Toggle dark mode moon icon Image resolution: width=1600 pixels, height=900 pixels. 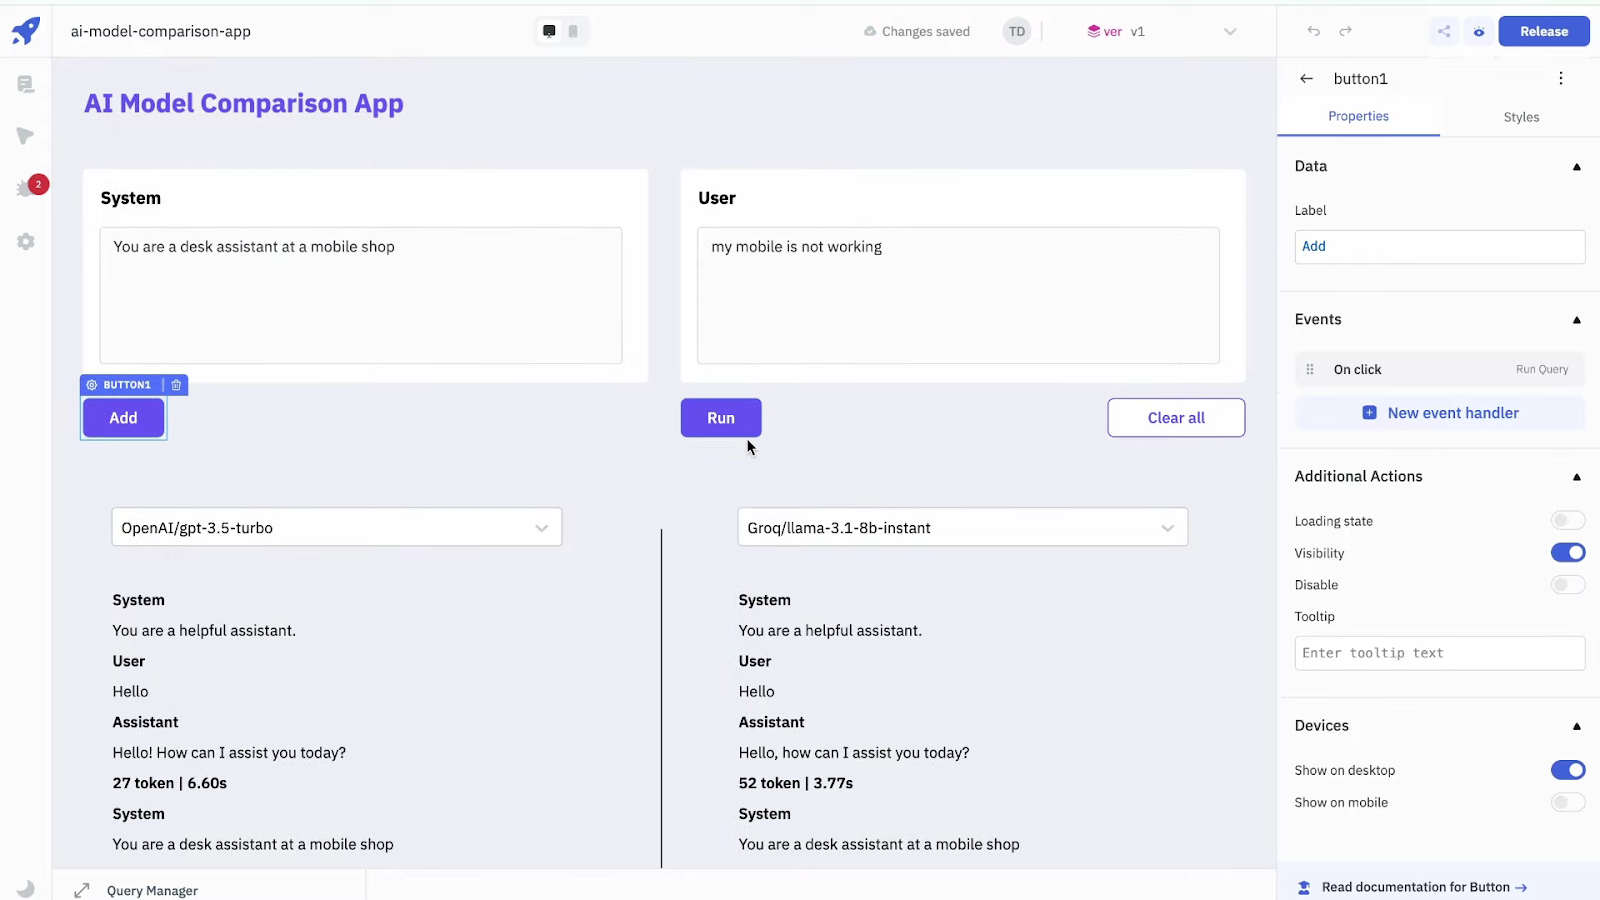coord(26,888)
